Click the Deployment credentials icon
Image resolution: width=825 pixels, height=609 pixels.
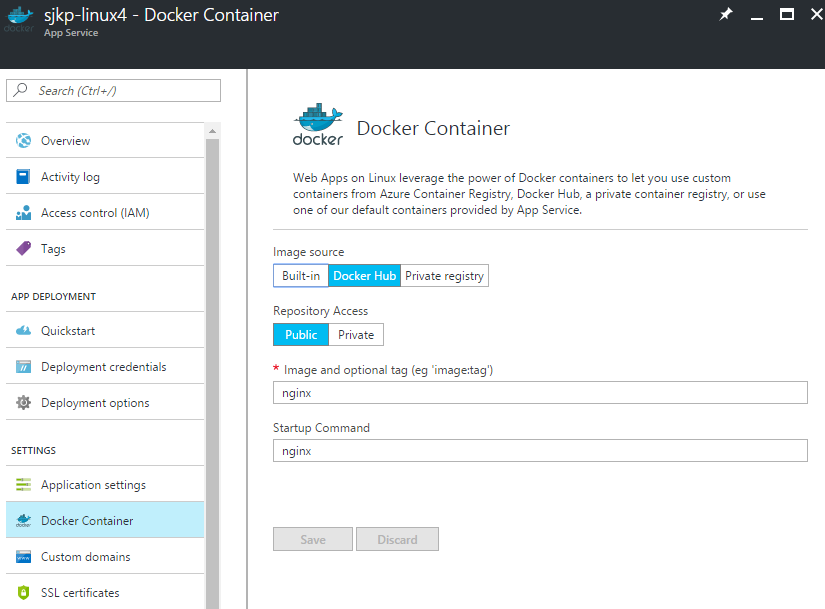click(23, 366)
